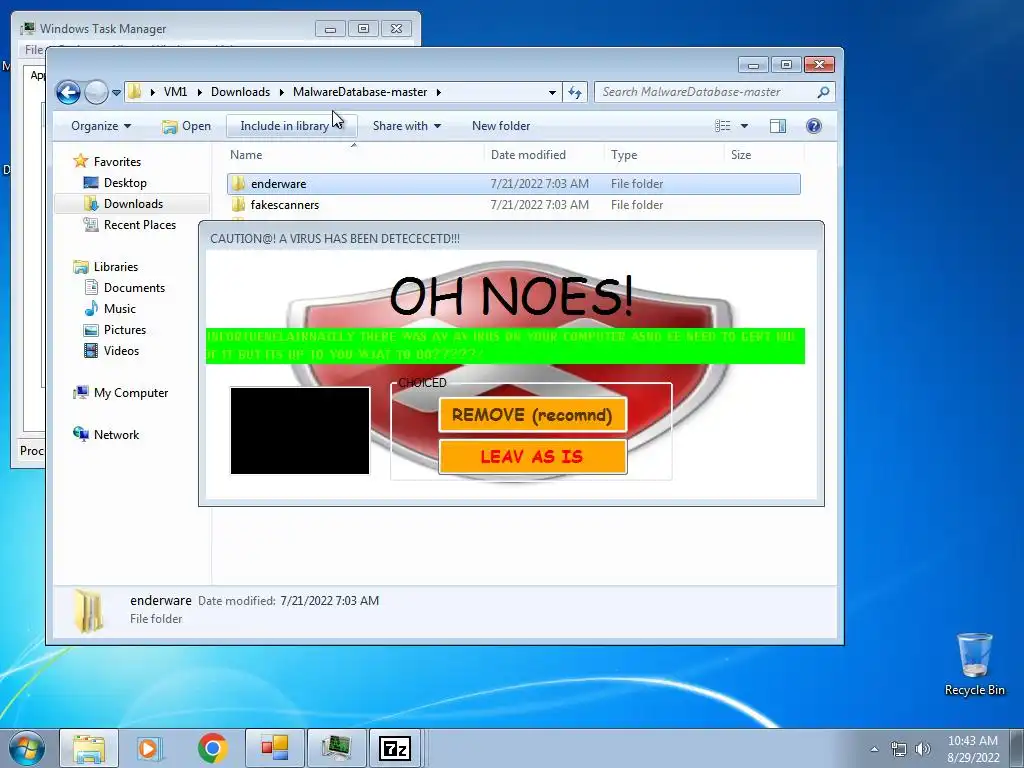This screenshot has width=1024, height=768.
Task: Open Videos library
Action: (121, 351)
